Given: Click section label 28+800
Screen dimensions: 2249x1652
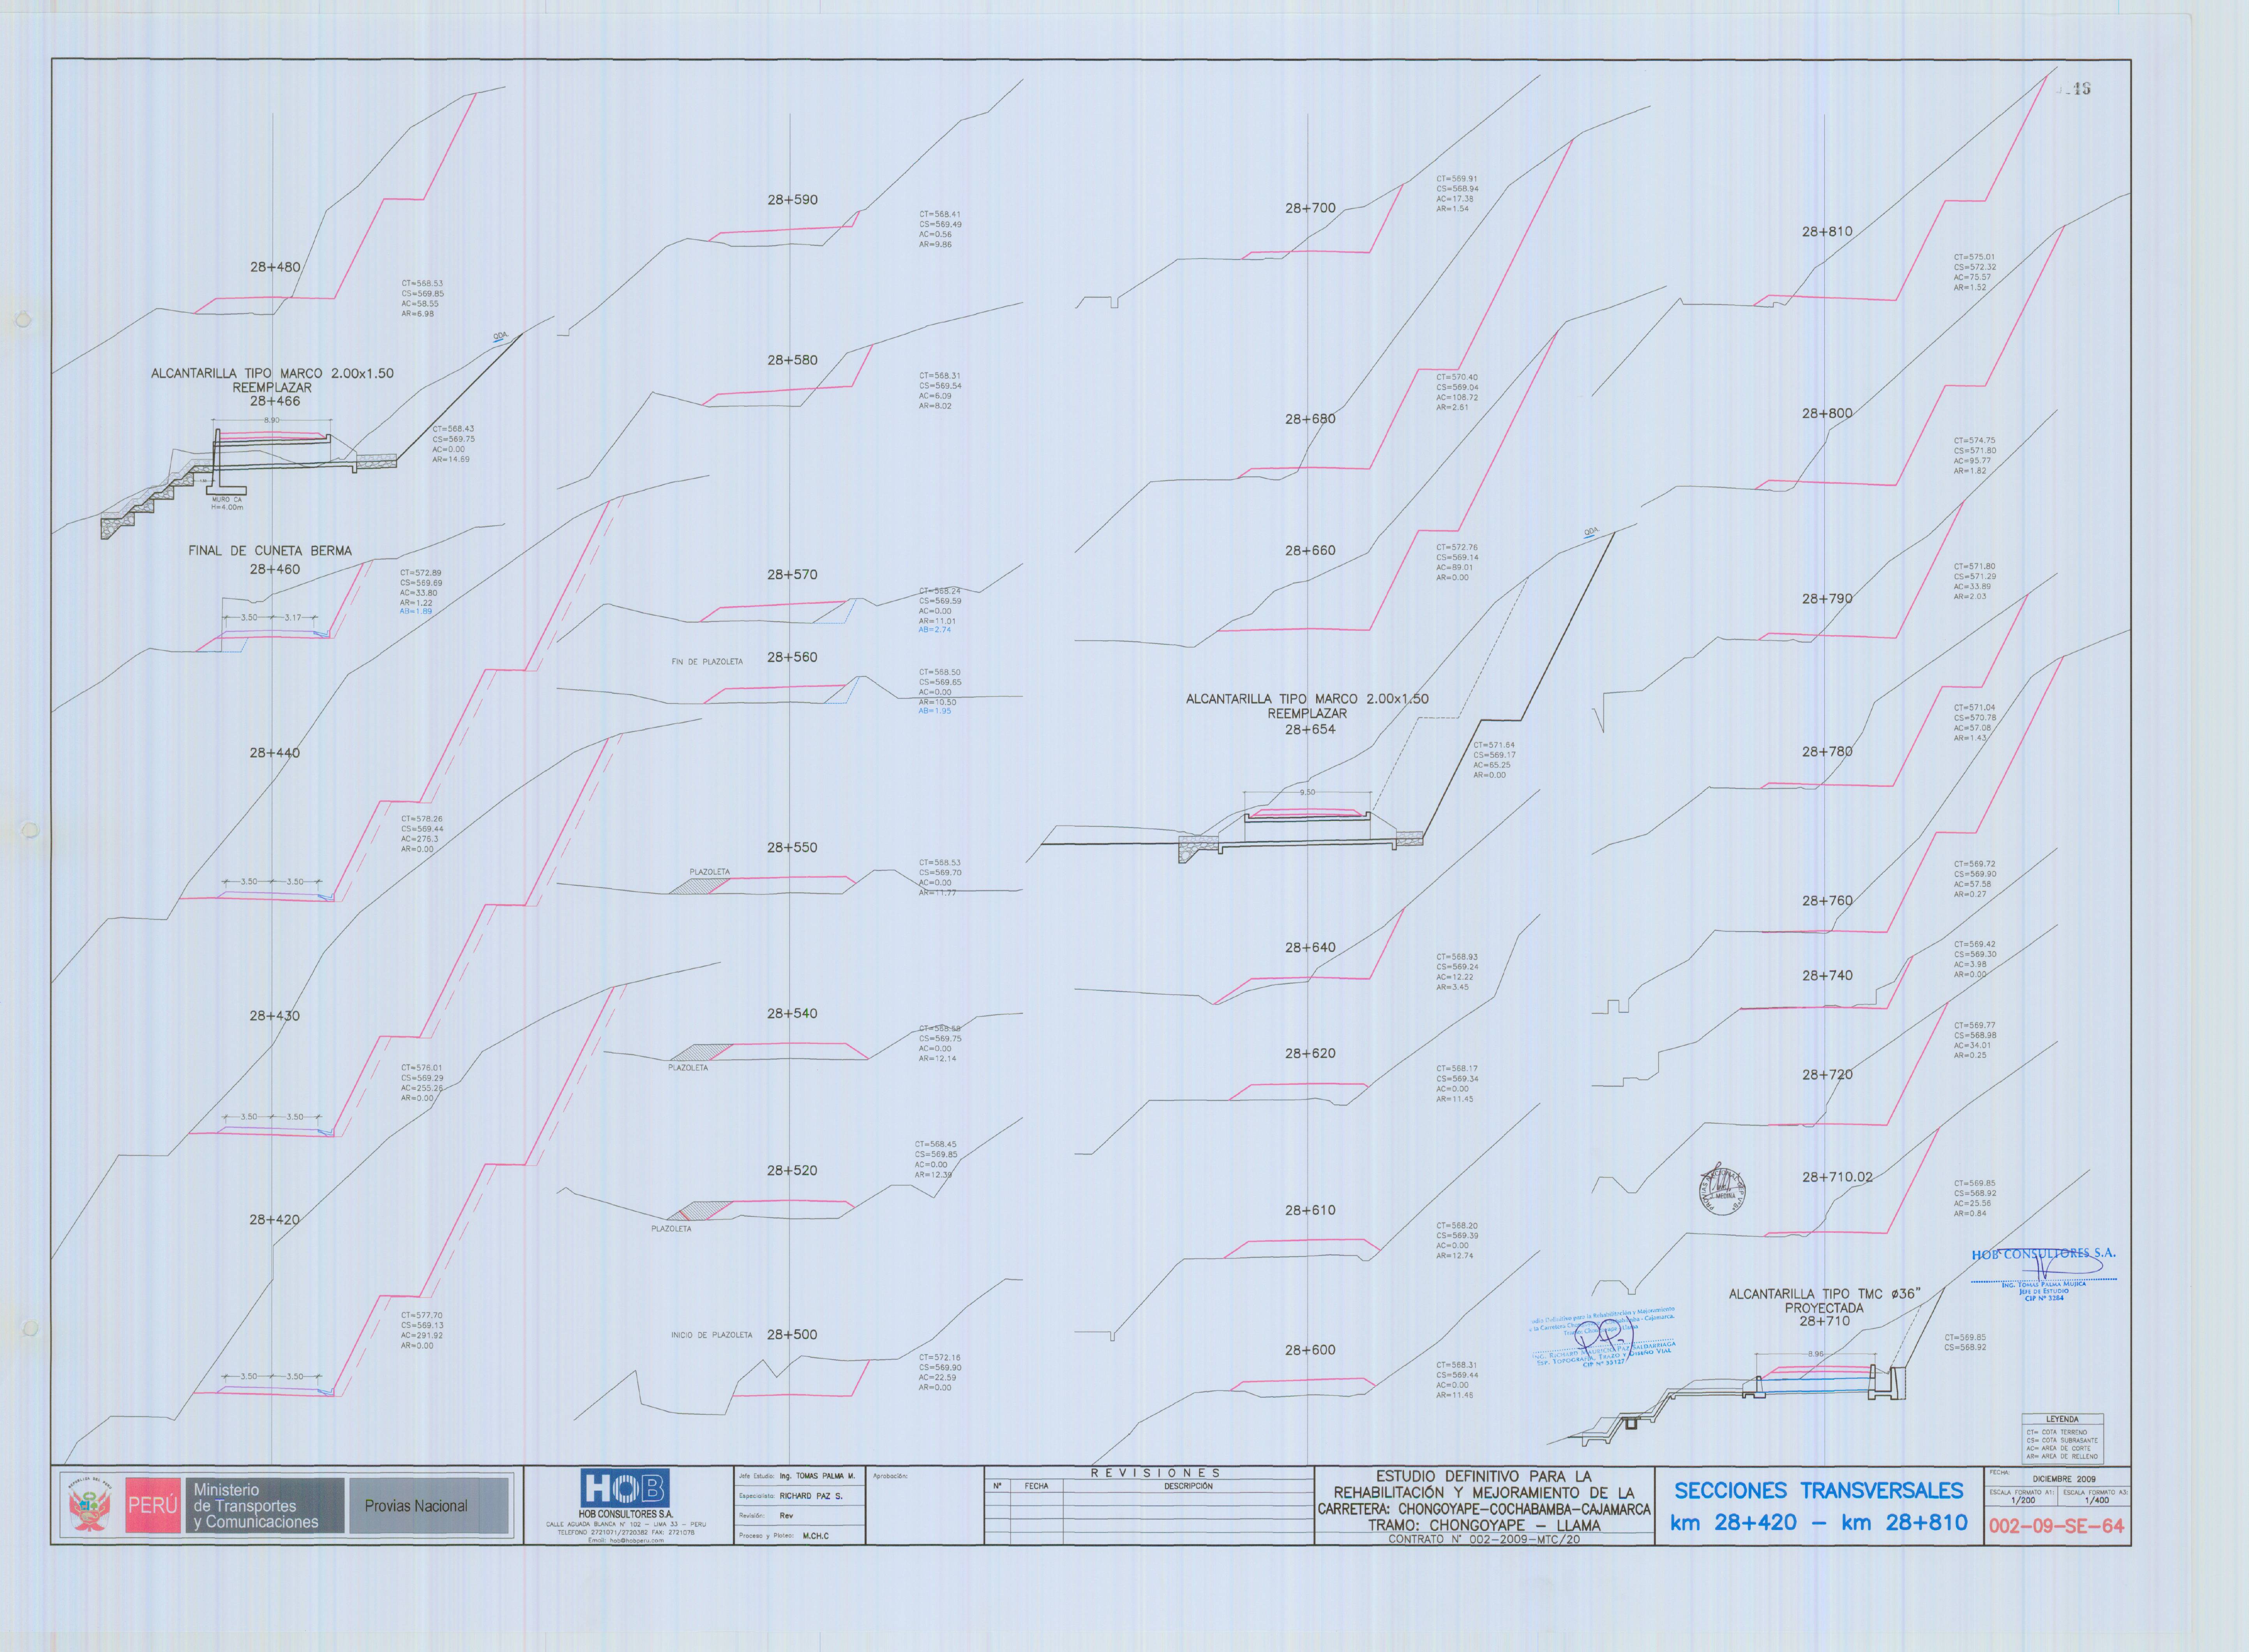Looking at the screenshot, I should coord(1827,413).
